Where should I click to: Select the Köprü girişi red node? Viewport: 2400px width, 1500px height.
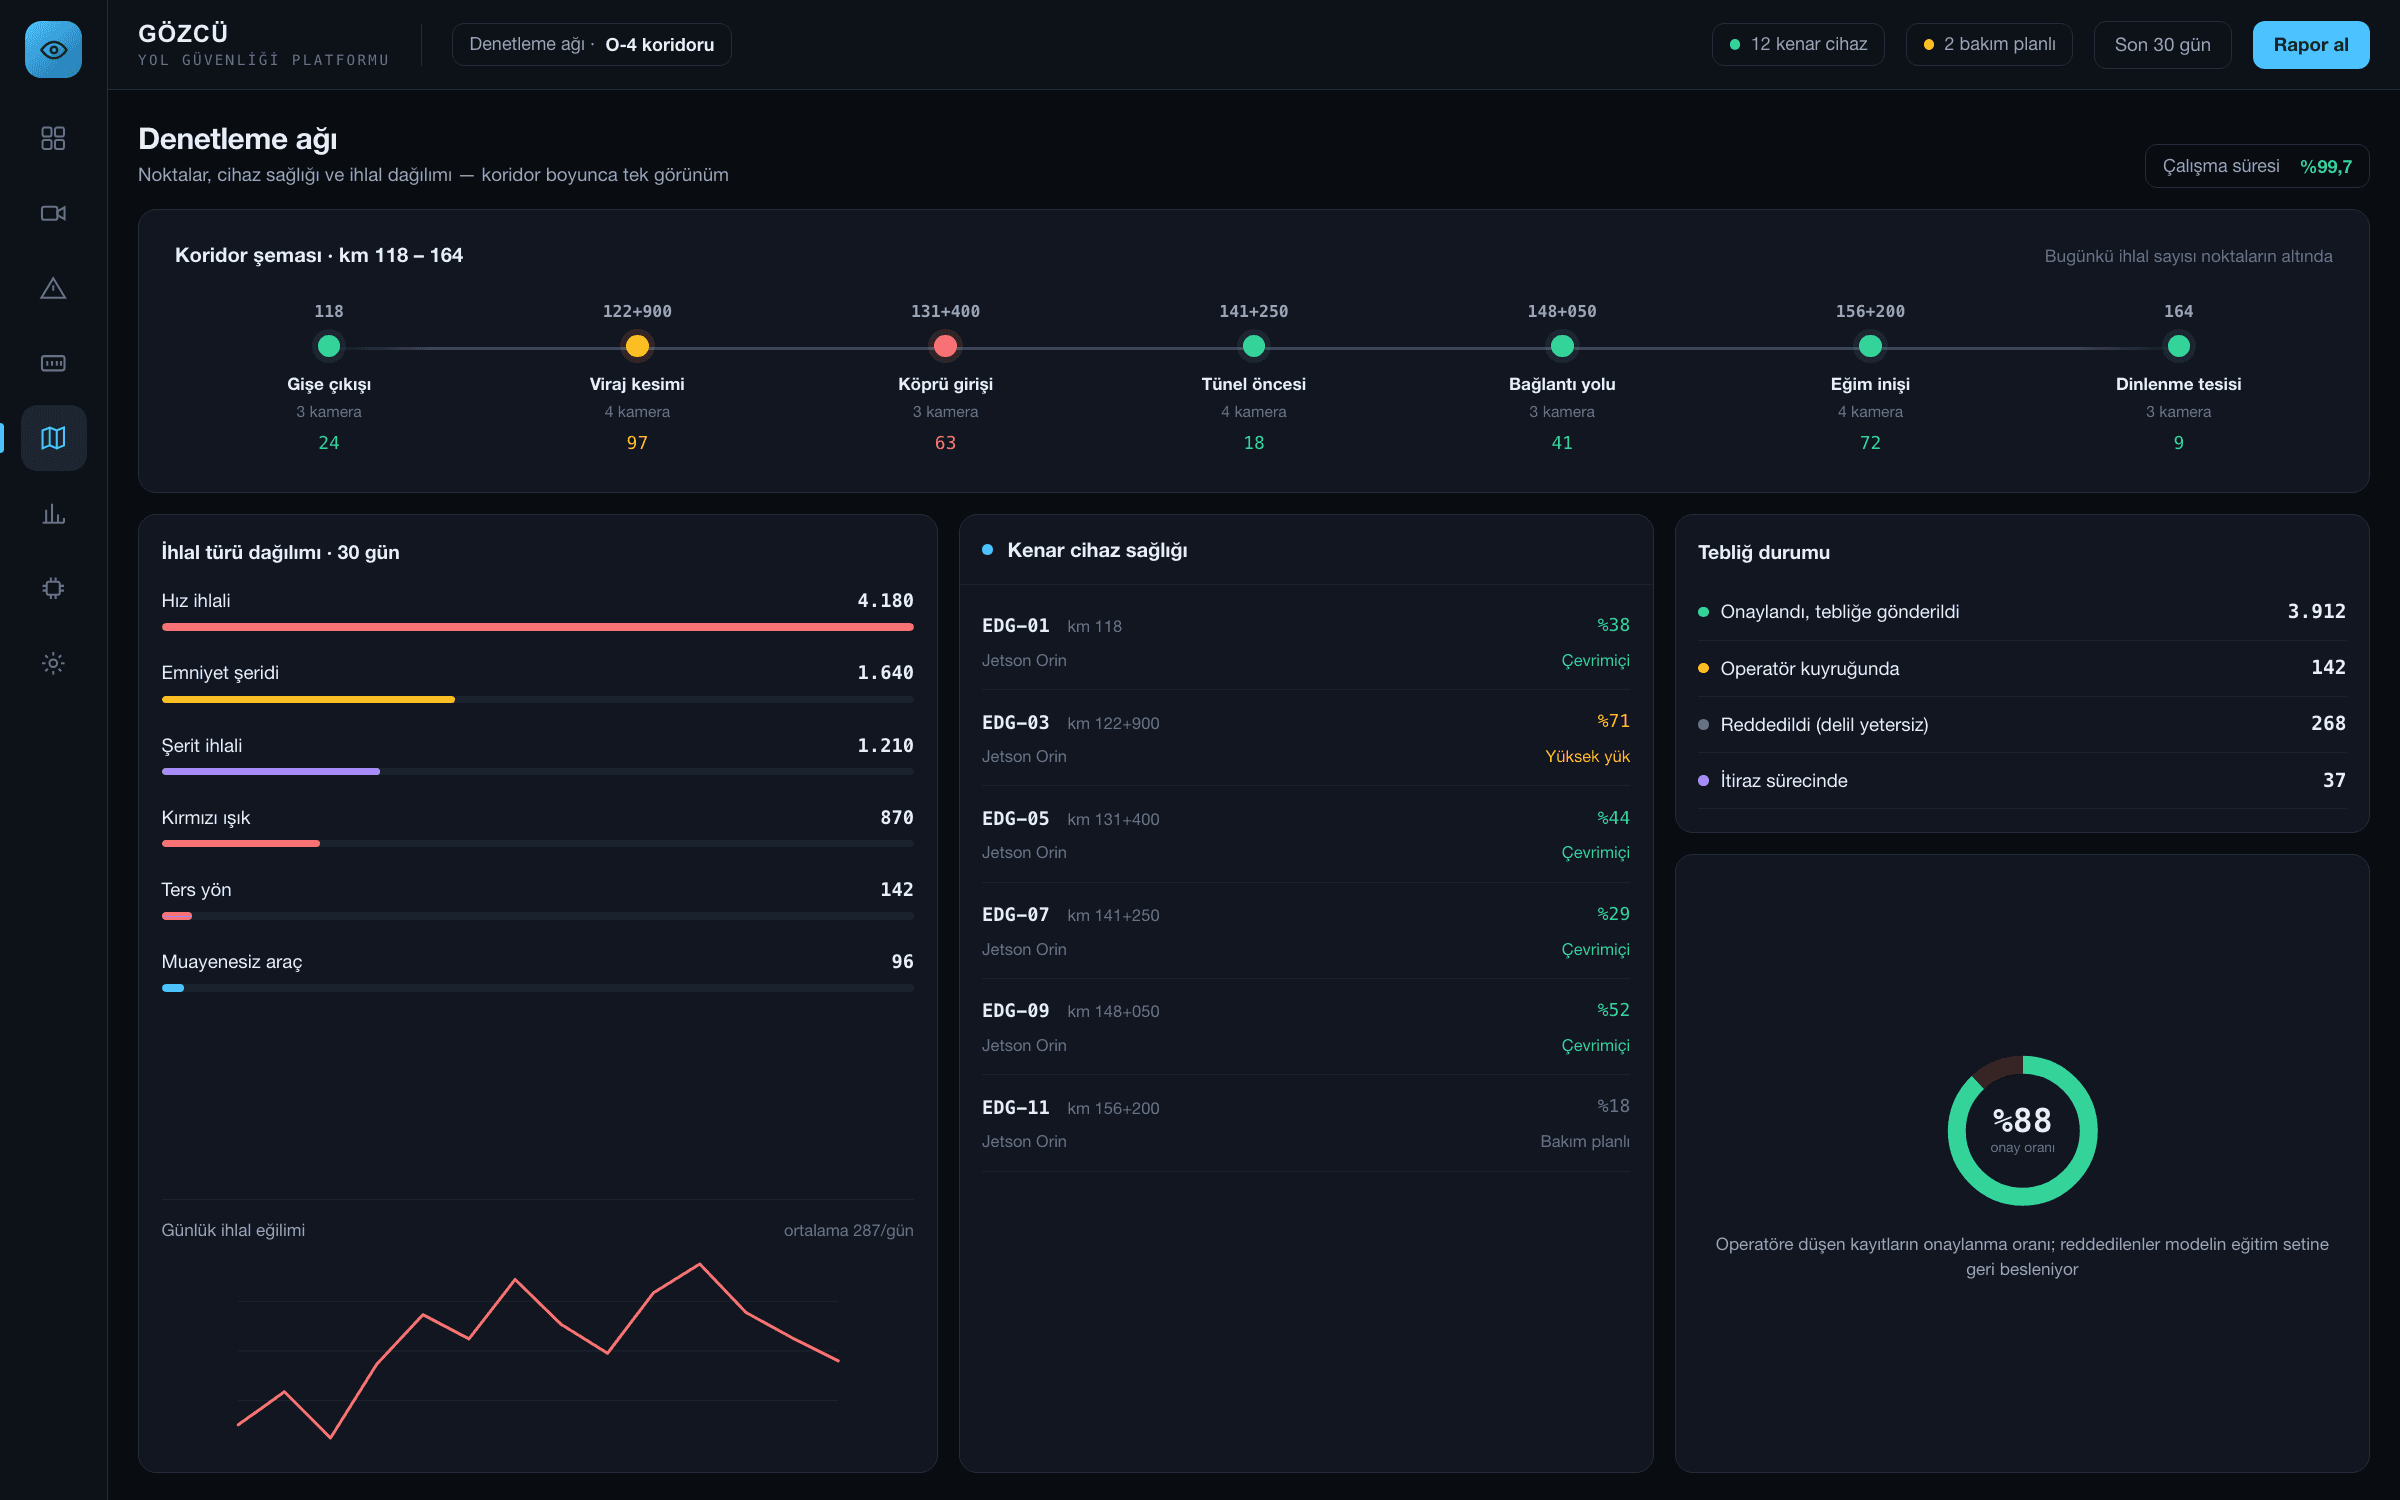(945, 346)
